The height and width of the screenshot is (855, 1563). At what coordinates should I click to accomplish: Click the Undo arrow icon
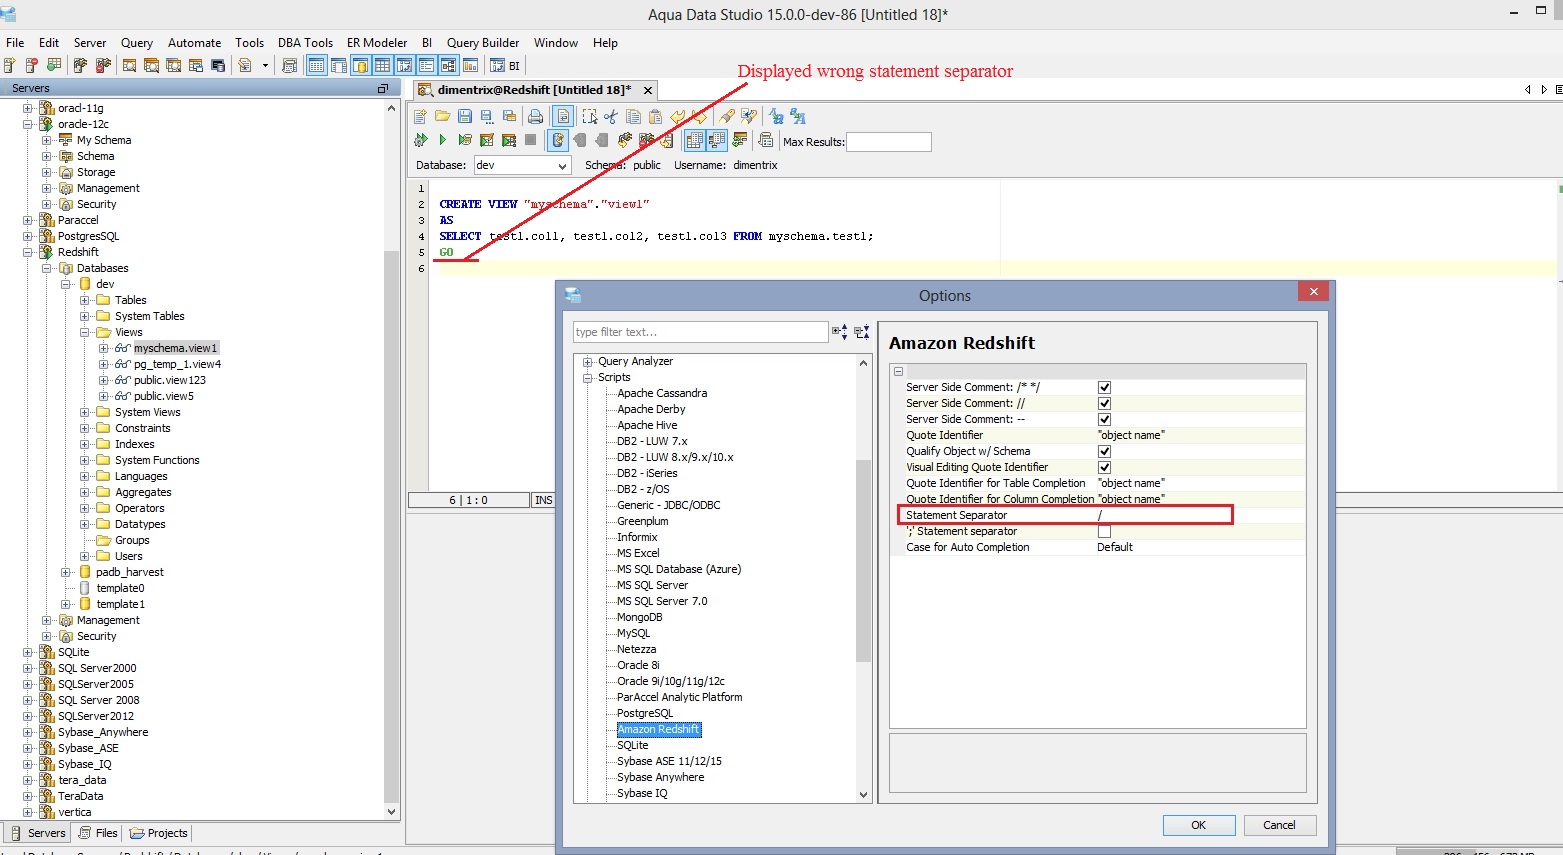click(x=678, y=117)
